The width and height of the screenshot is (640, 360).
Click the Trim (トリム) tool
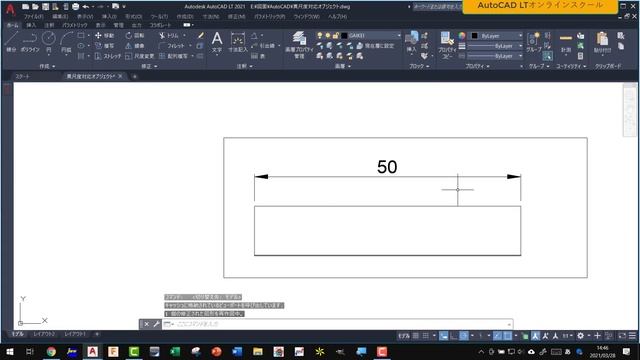coord(169,36)
